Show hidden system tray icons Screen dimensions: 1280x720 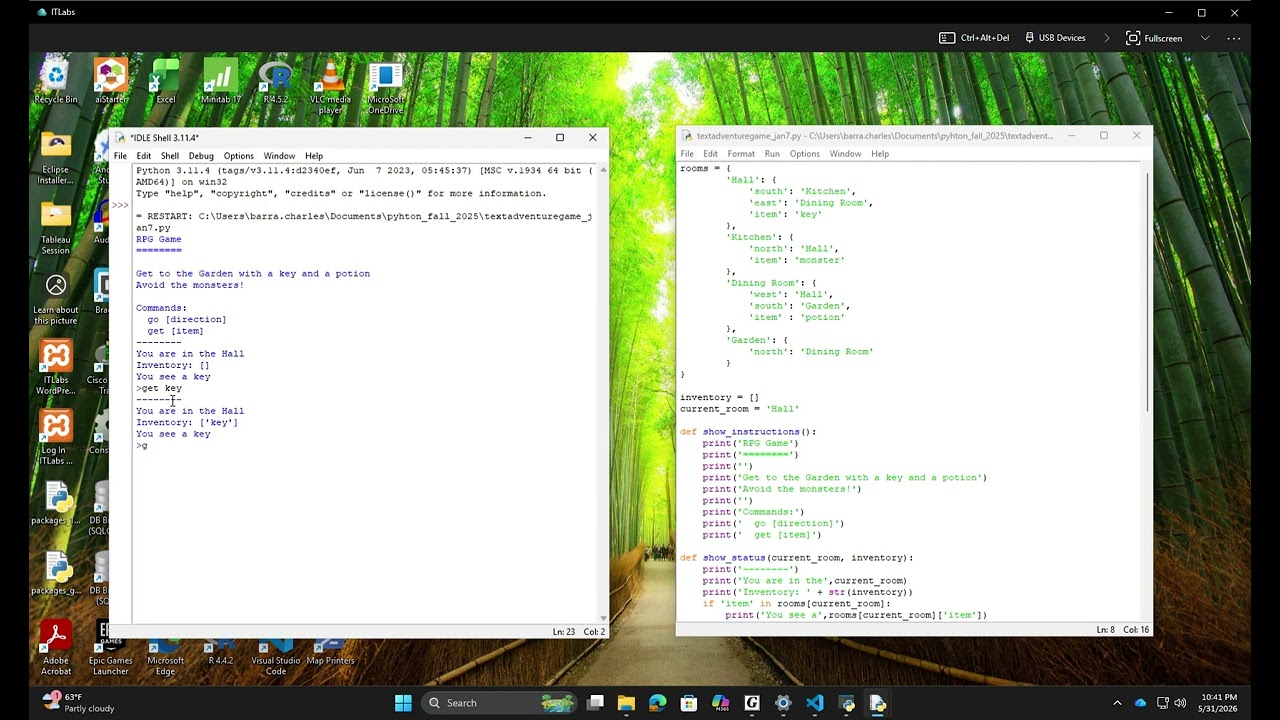click(x=1117, y=703)
